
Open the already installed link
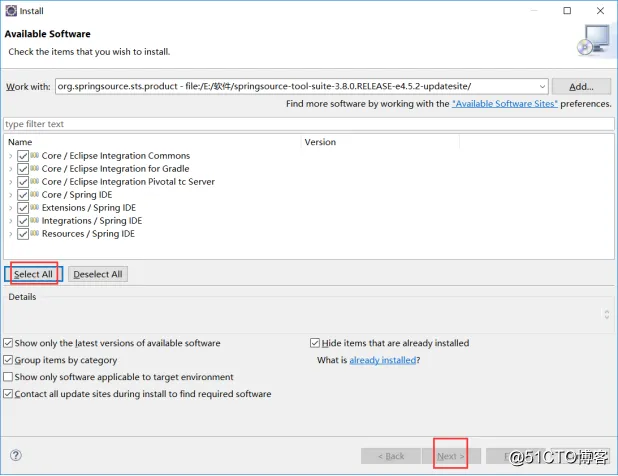(383, 360)
